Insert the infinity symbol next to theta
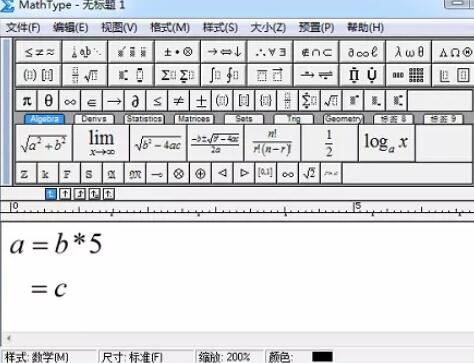The width and height of the screenshot is (474, 363). (x=70, y=100)
